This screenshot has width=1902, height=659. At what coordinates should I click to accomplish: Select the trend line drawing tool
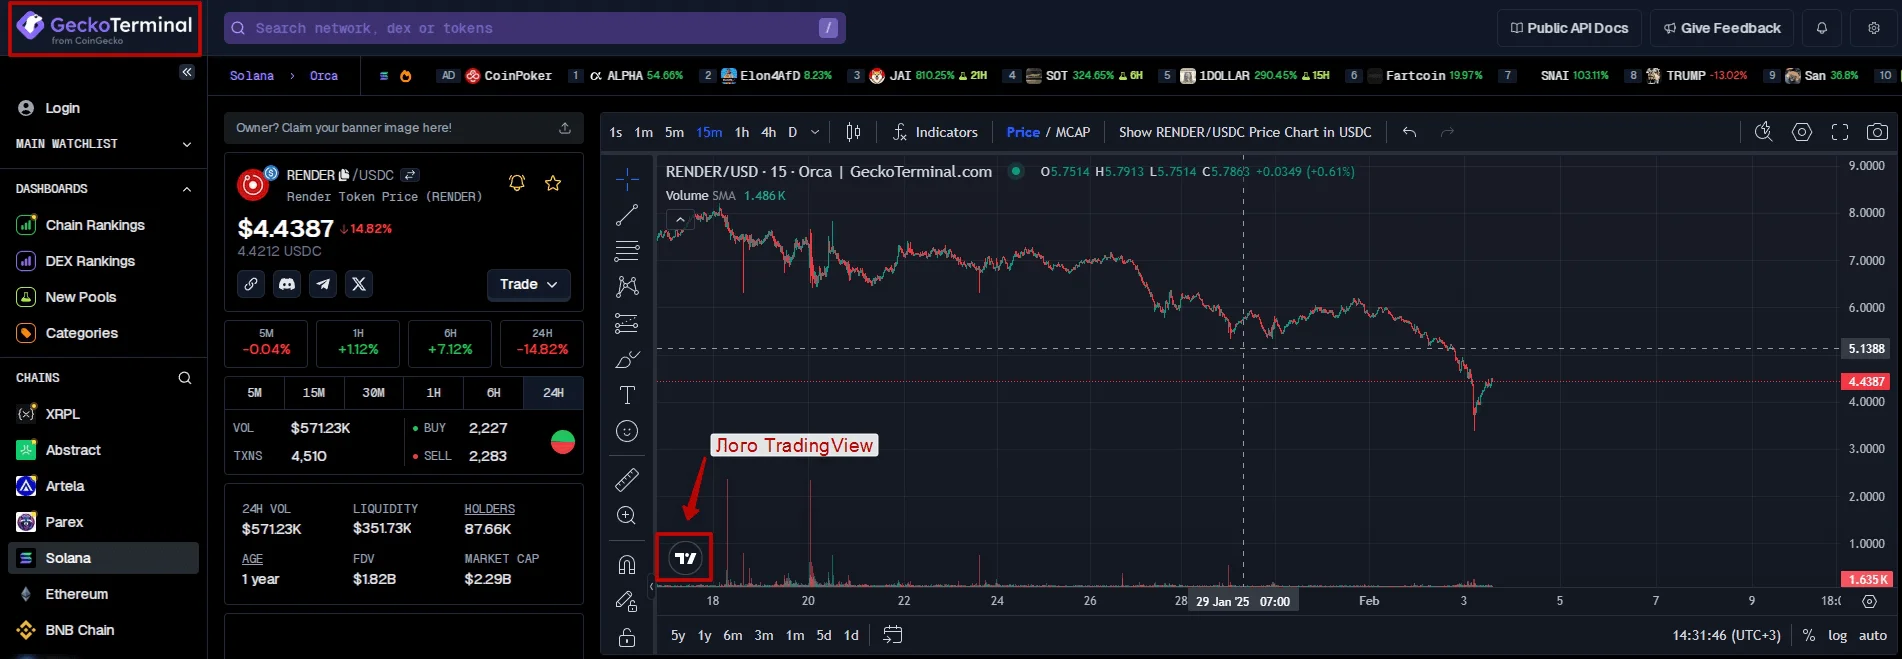click(627, 215)
